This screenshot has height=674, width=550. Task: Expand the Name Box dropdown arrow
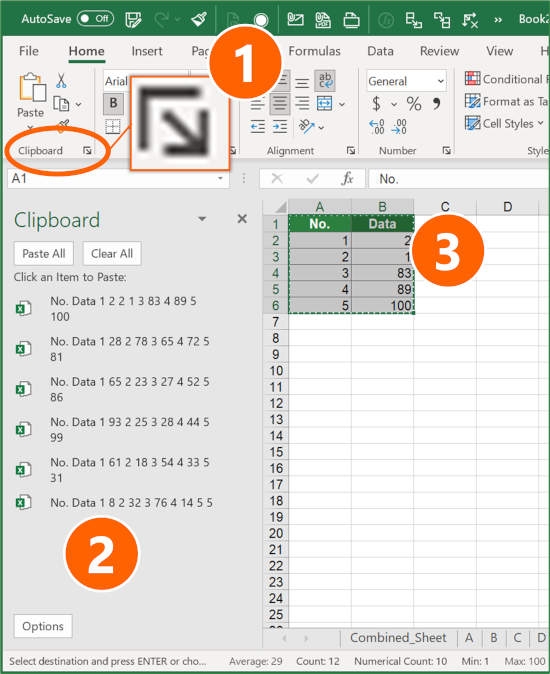[220, 178]
